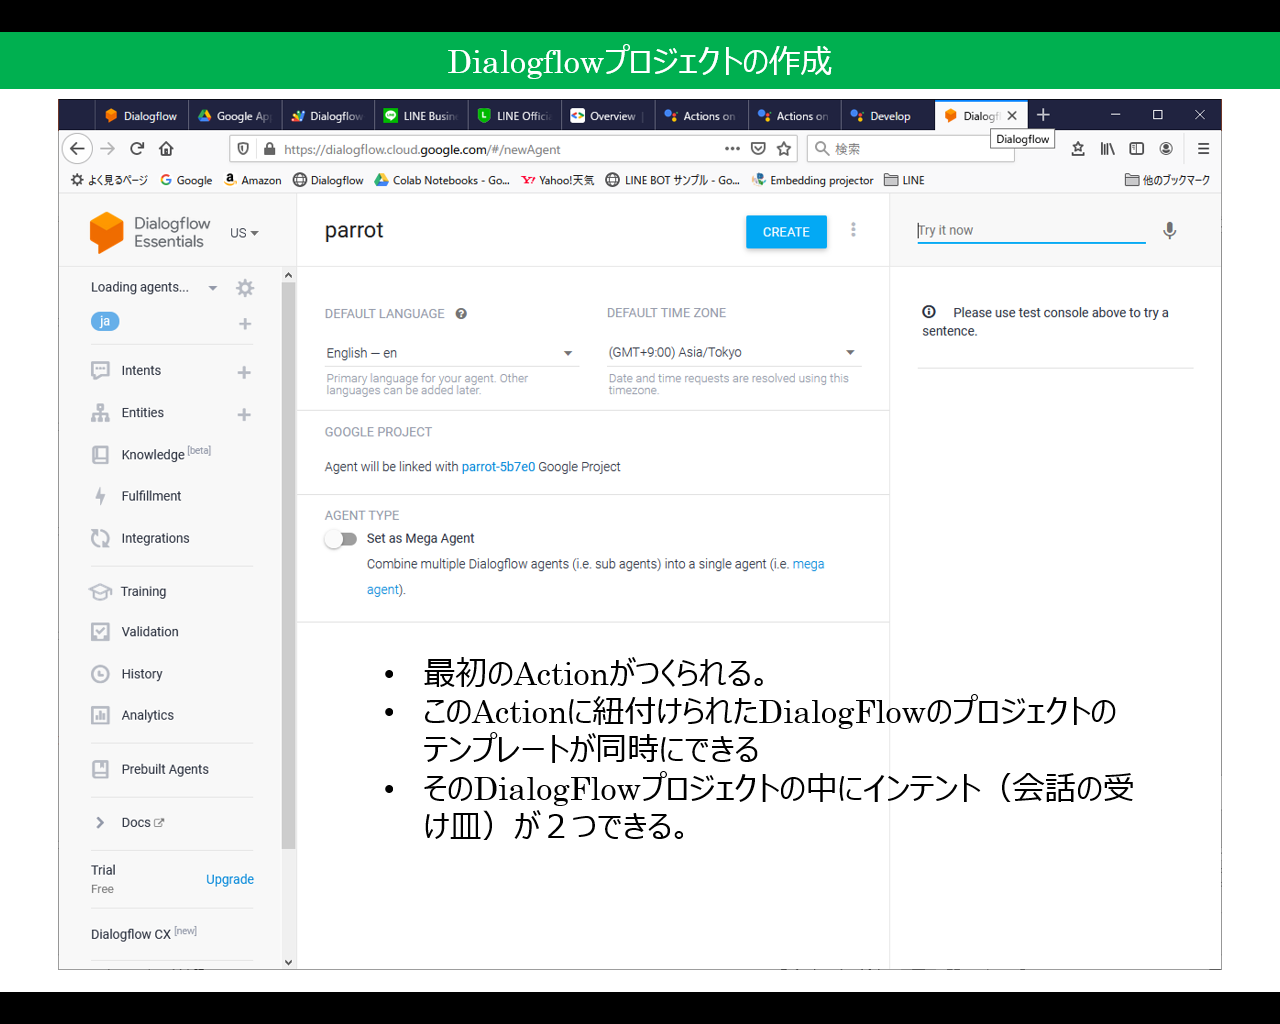Open the 他のブックマーク folder
Image resolution: width=1280 pixels, height=1024 pixels.
1167,180
